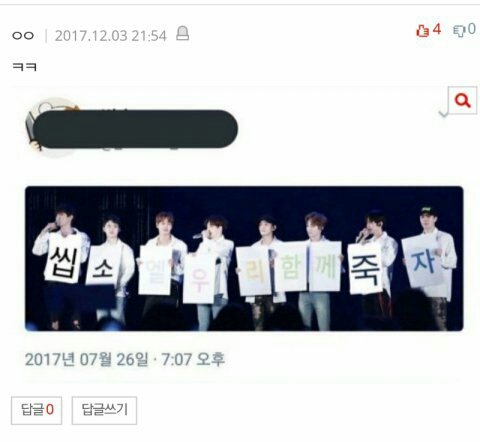Click the blue 자 sign in photo
Image resolution: width=480 pixels, height=442 pixels.
(x=424, y=261)
